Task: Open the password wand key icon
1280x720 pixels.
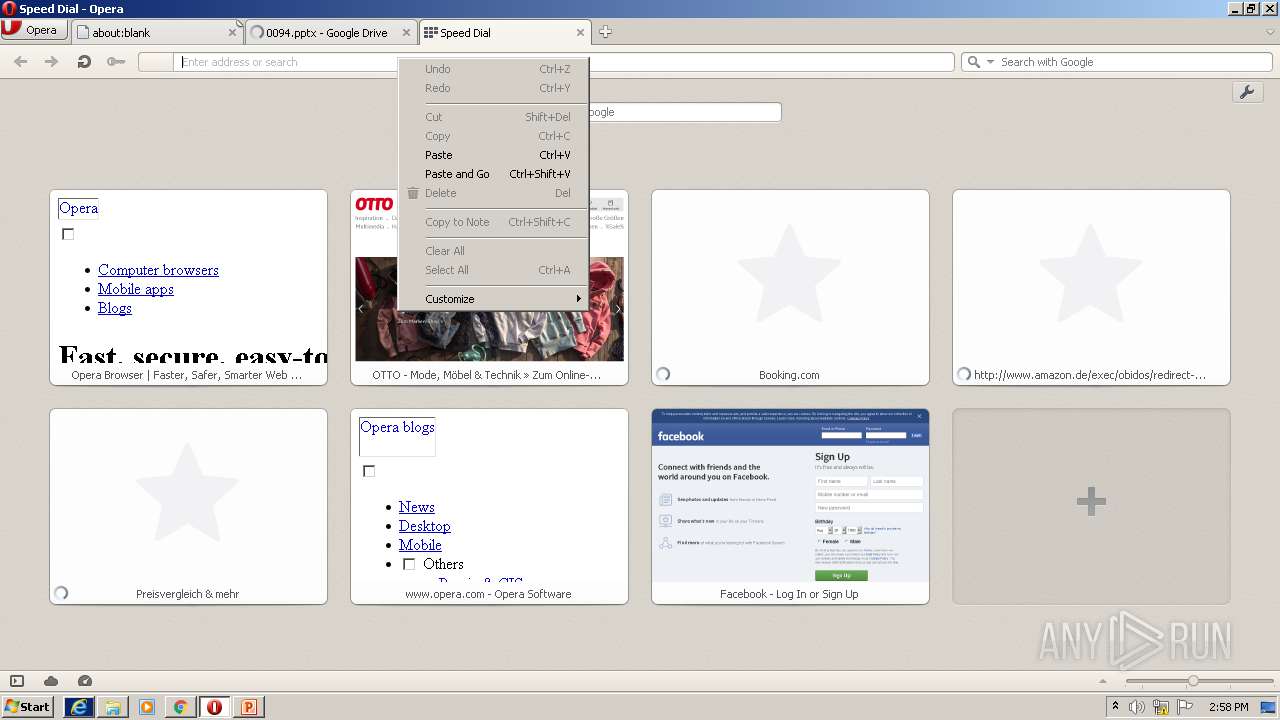Action: pos(116,62)
